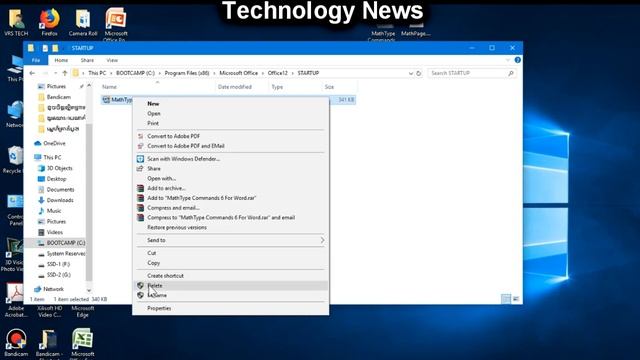Click Program Files (x86) in breadcrumb

(187, 73)
